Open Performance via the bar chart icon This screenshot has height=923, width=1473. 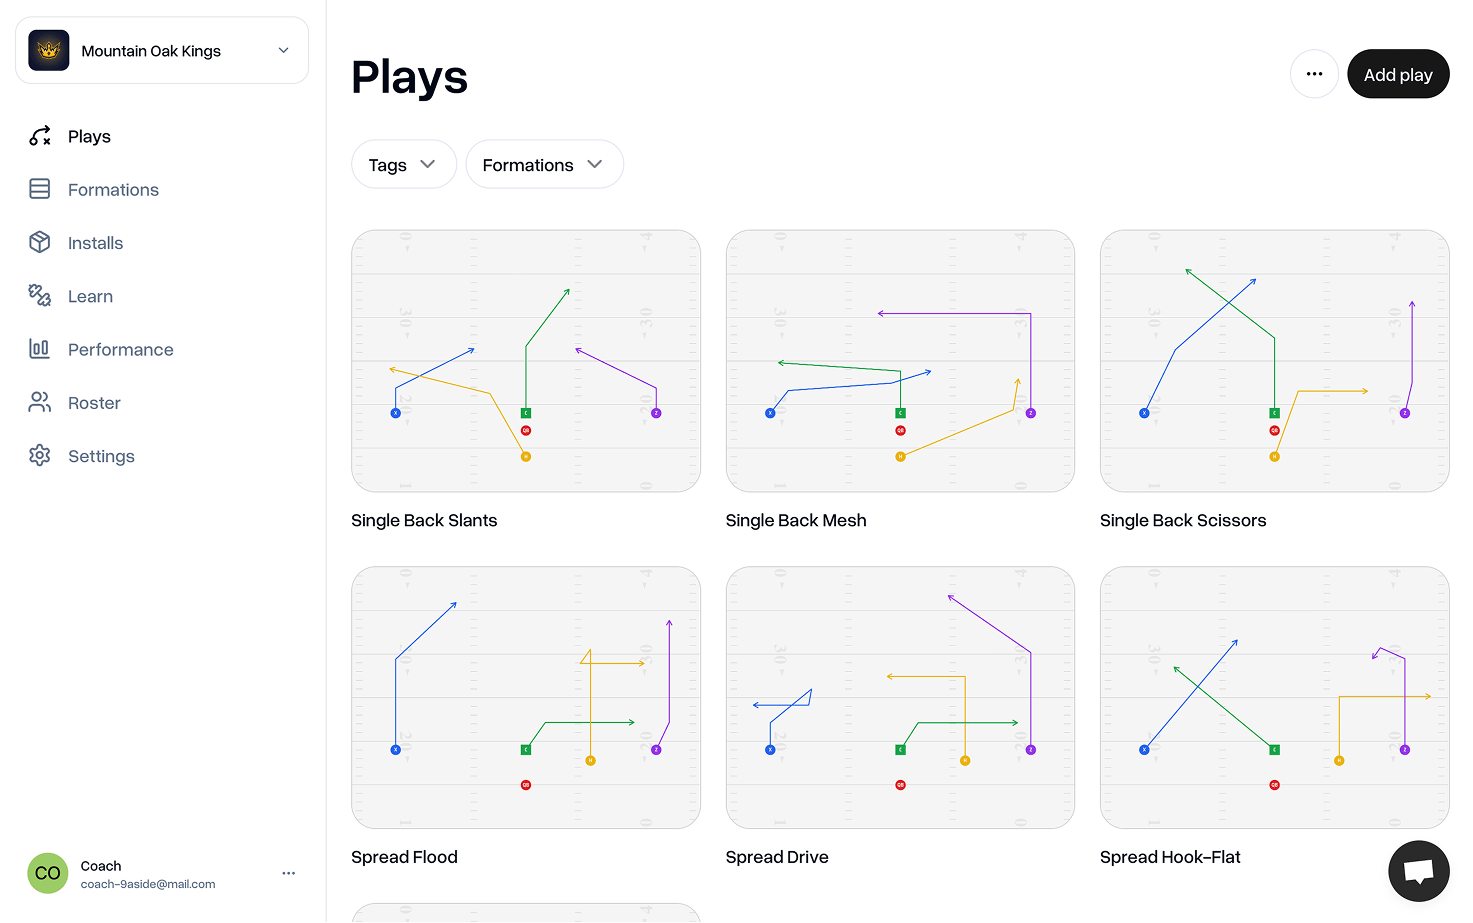pyautogui.click(x=39, y=349)
